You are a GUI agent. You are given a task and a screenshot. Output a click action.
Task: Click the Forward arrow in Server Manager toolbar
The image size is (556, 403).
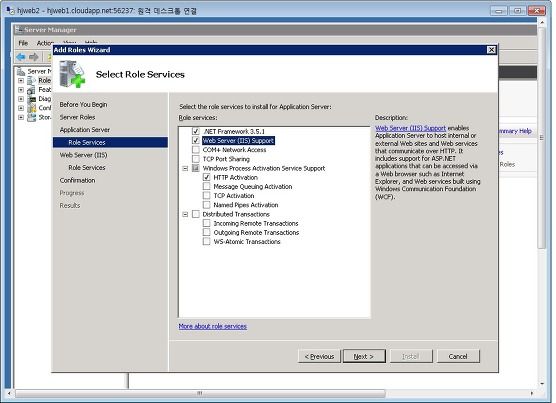(34, 56)
